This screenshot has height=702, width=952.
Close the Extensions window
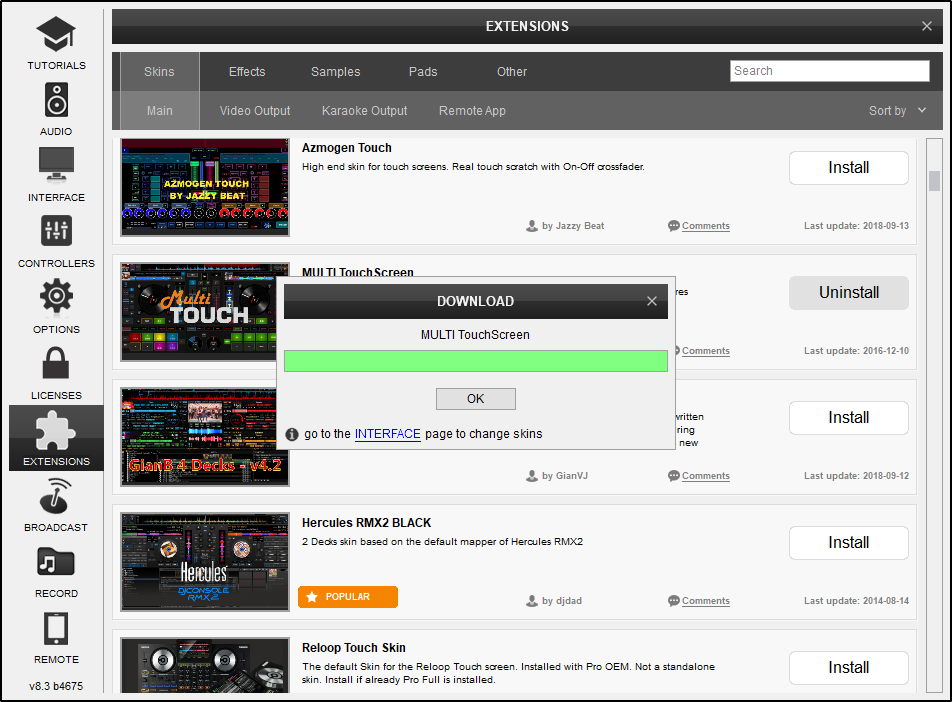pos(926,26)
